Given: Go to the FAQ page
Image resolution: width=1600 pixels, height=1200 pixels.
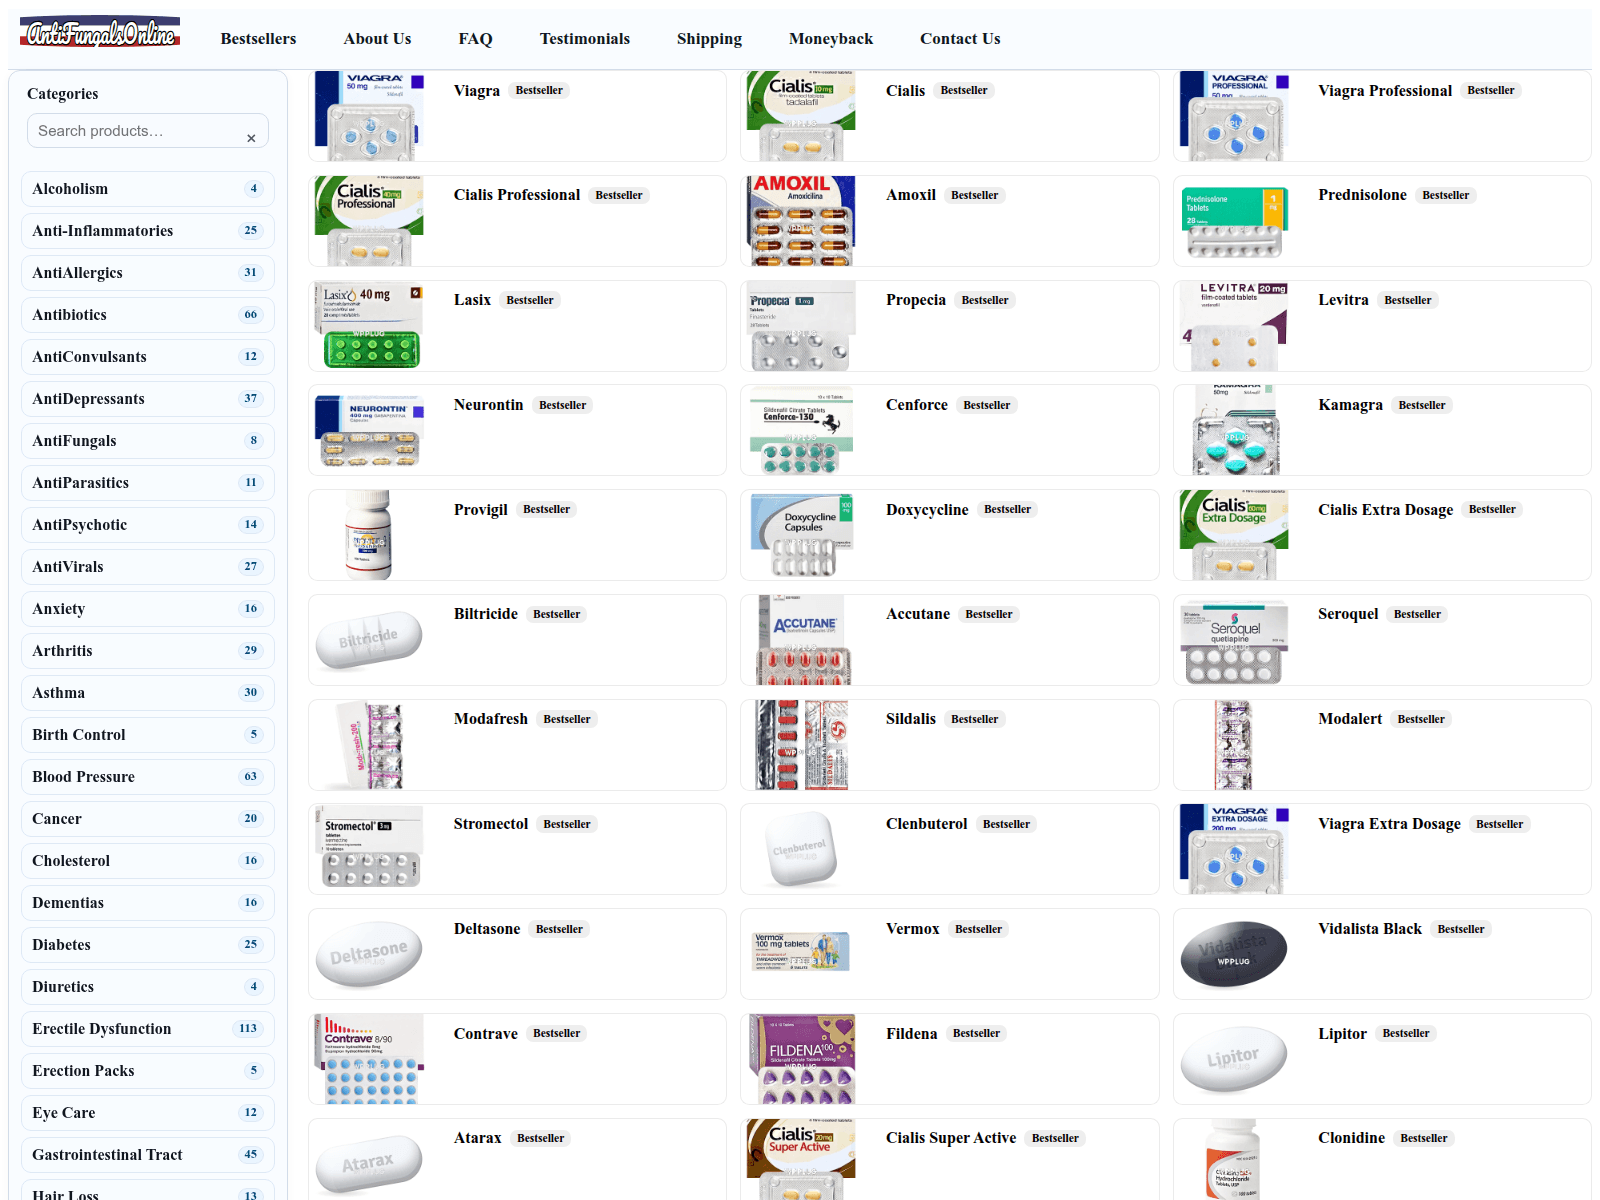Looking at the screenshot, I should click(475, 39).
